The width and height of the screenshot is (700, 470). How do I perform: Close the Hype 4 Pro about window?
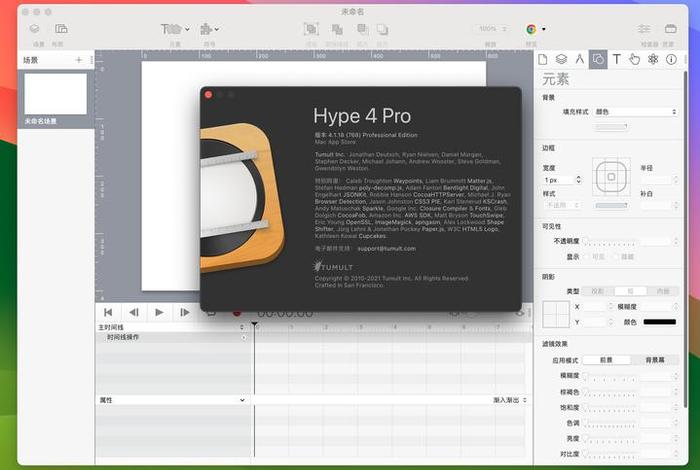coord(208,95)
